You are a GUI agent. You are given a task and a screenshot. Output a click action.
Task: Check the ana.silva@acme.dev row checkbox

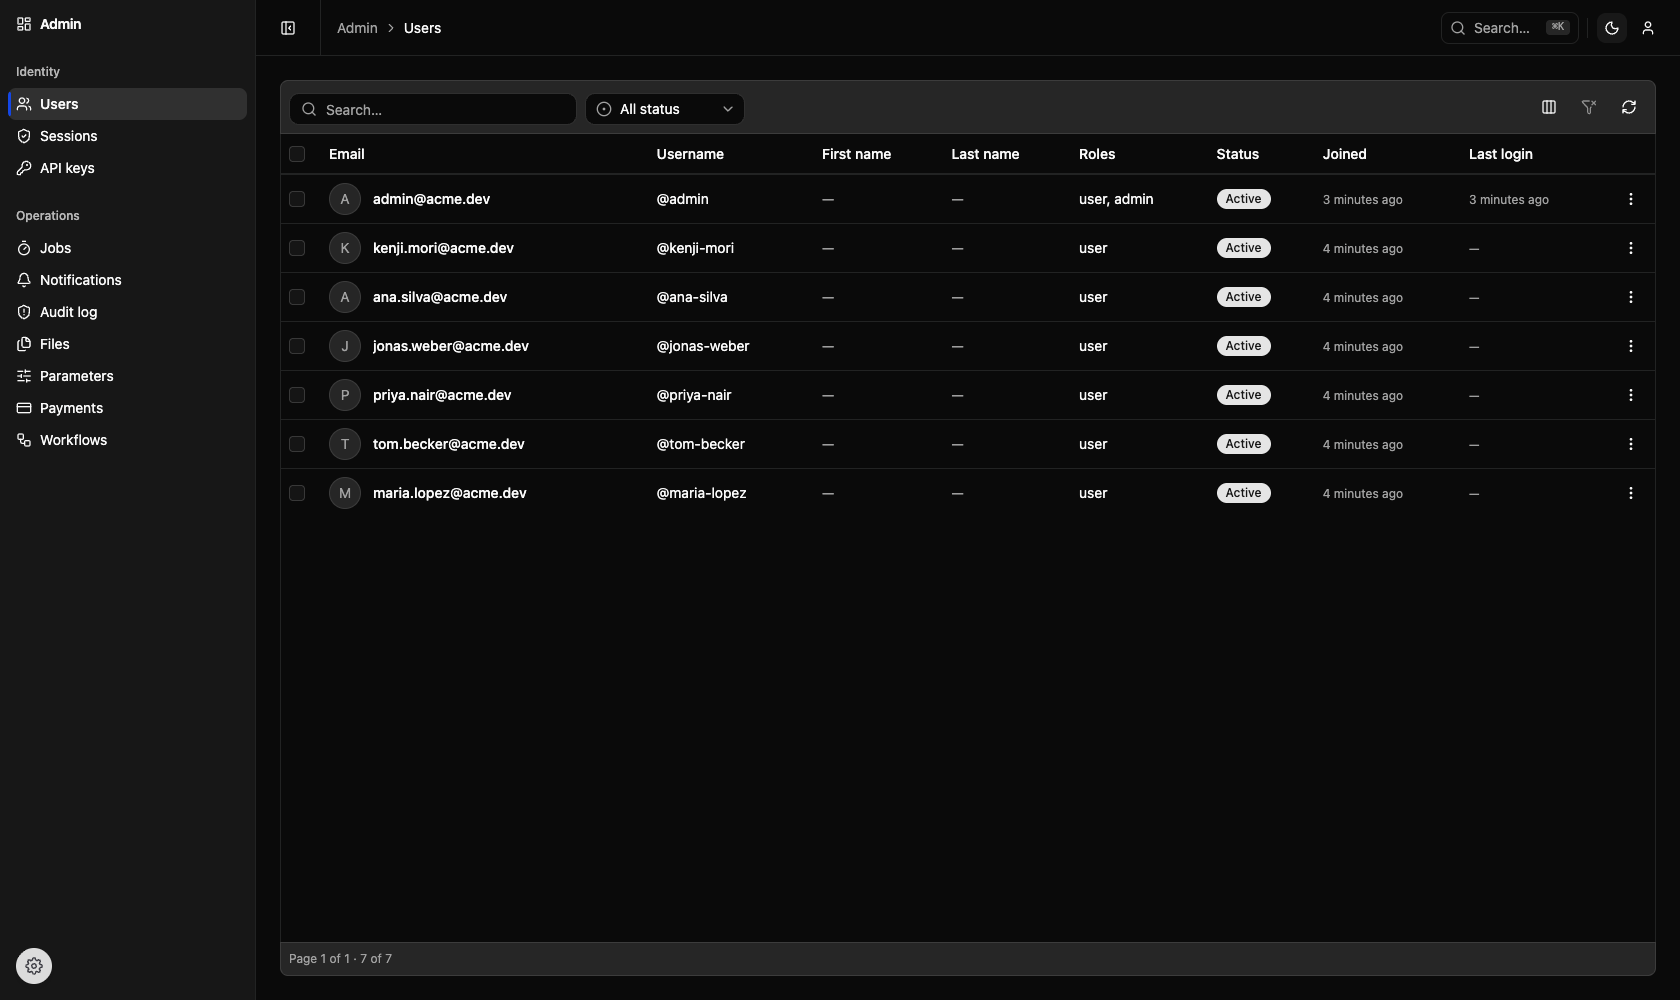click(297, 297)
